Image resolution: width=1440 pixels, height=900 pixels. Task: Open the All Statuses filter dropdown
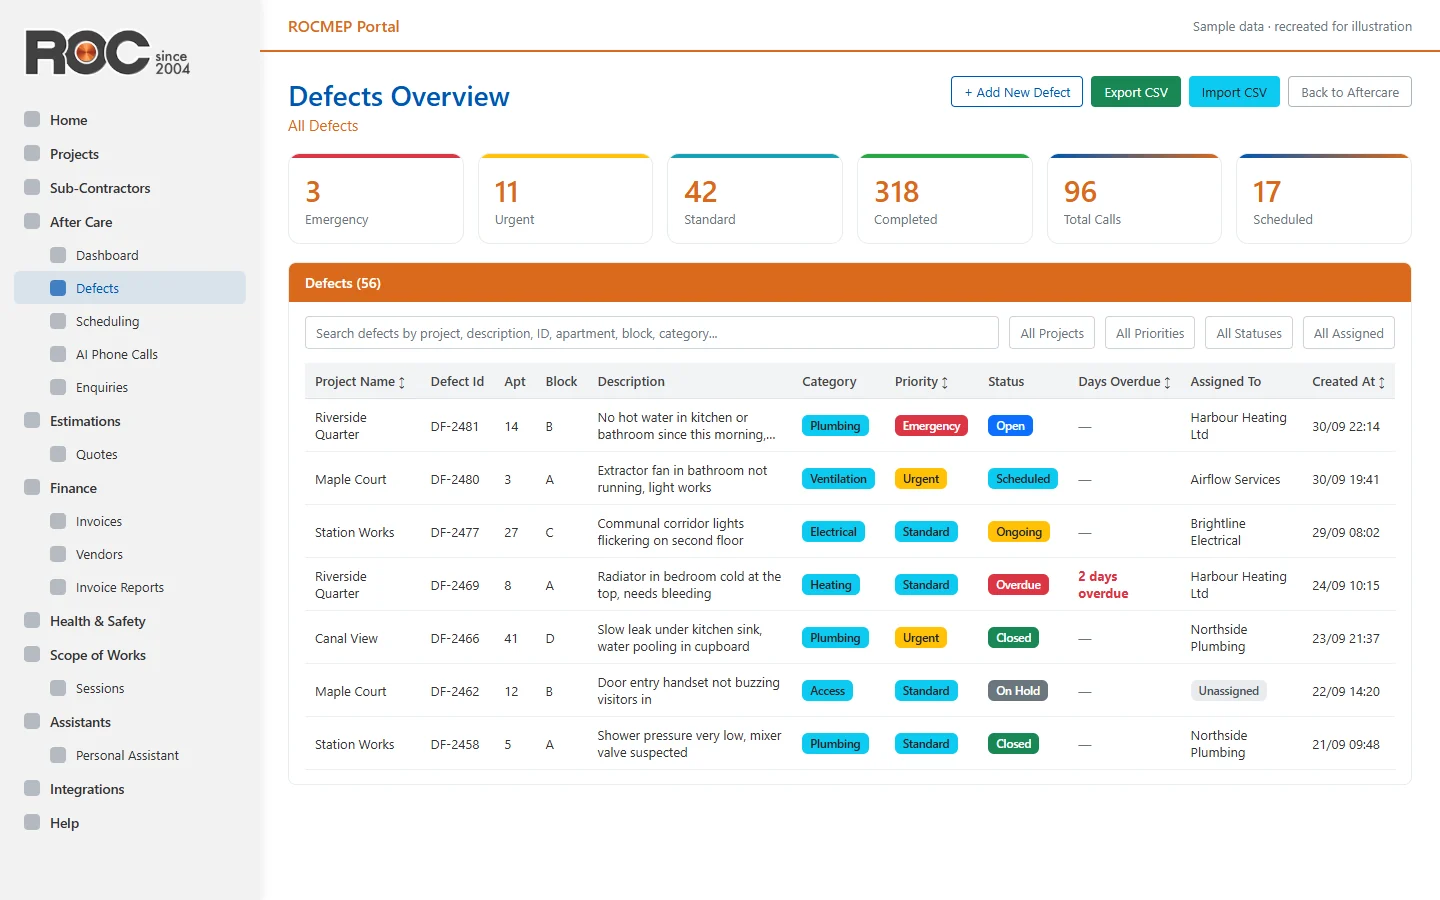1249,333
